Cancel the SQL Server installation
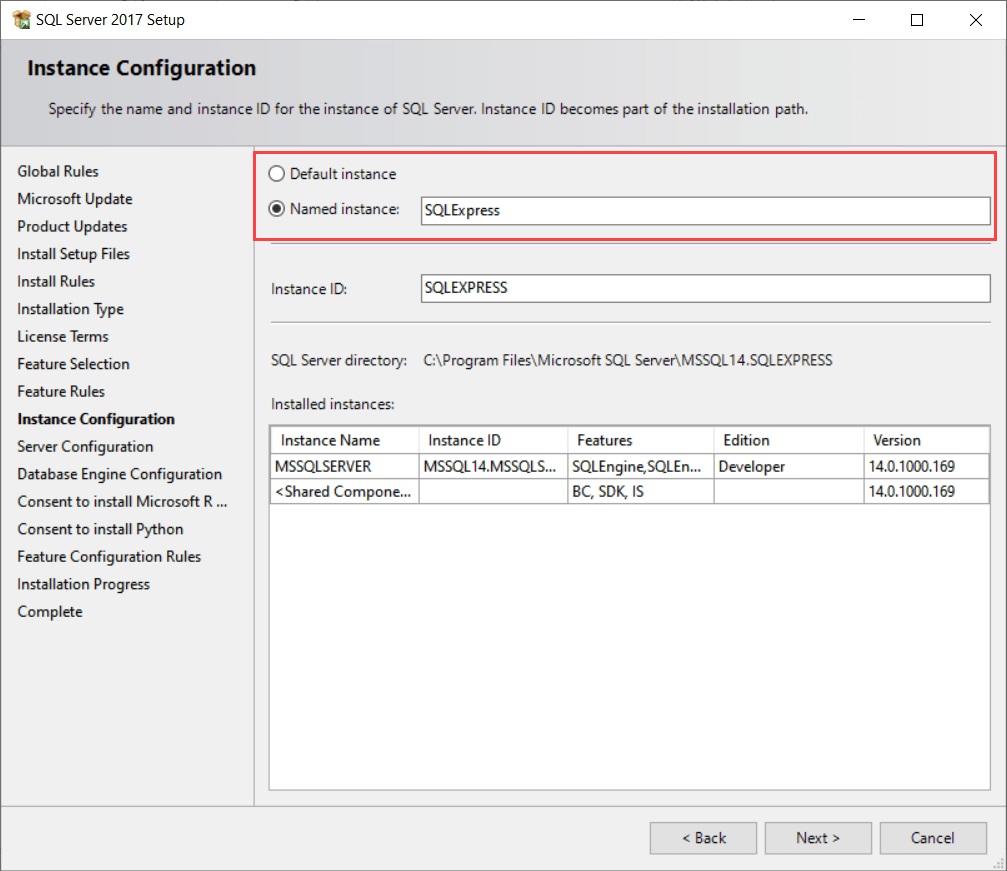The image size is (1007, 871). 932,838
